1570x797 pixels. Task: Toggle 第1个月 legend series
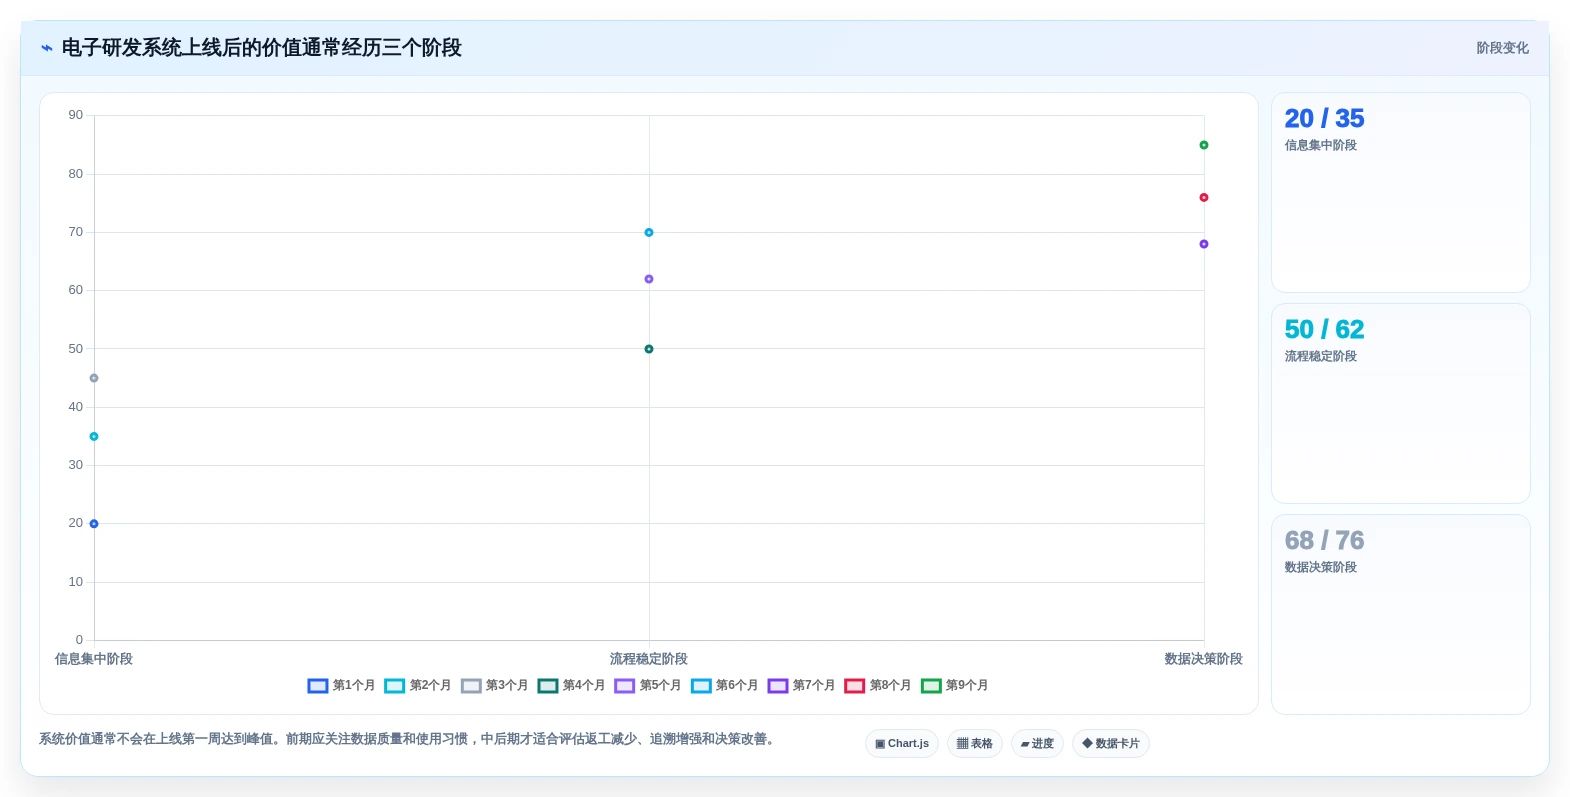pos(341,685)
